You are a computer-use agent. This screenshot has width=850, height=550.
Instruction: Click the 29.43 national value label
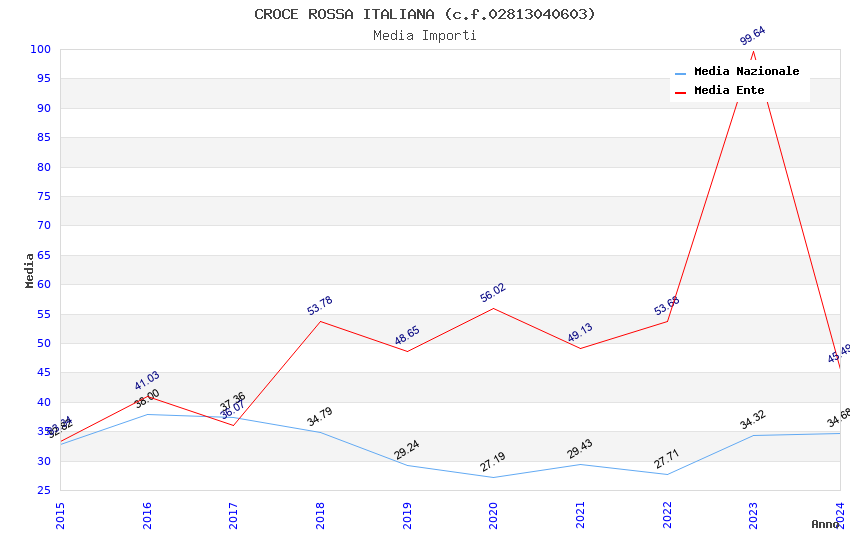click(x=580, y=449)
